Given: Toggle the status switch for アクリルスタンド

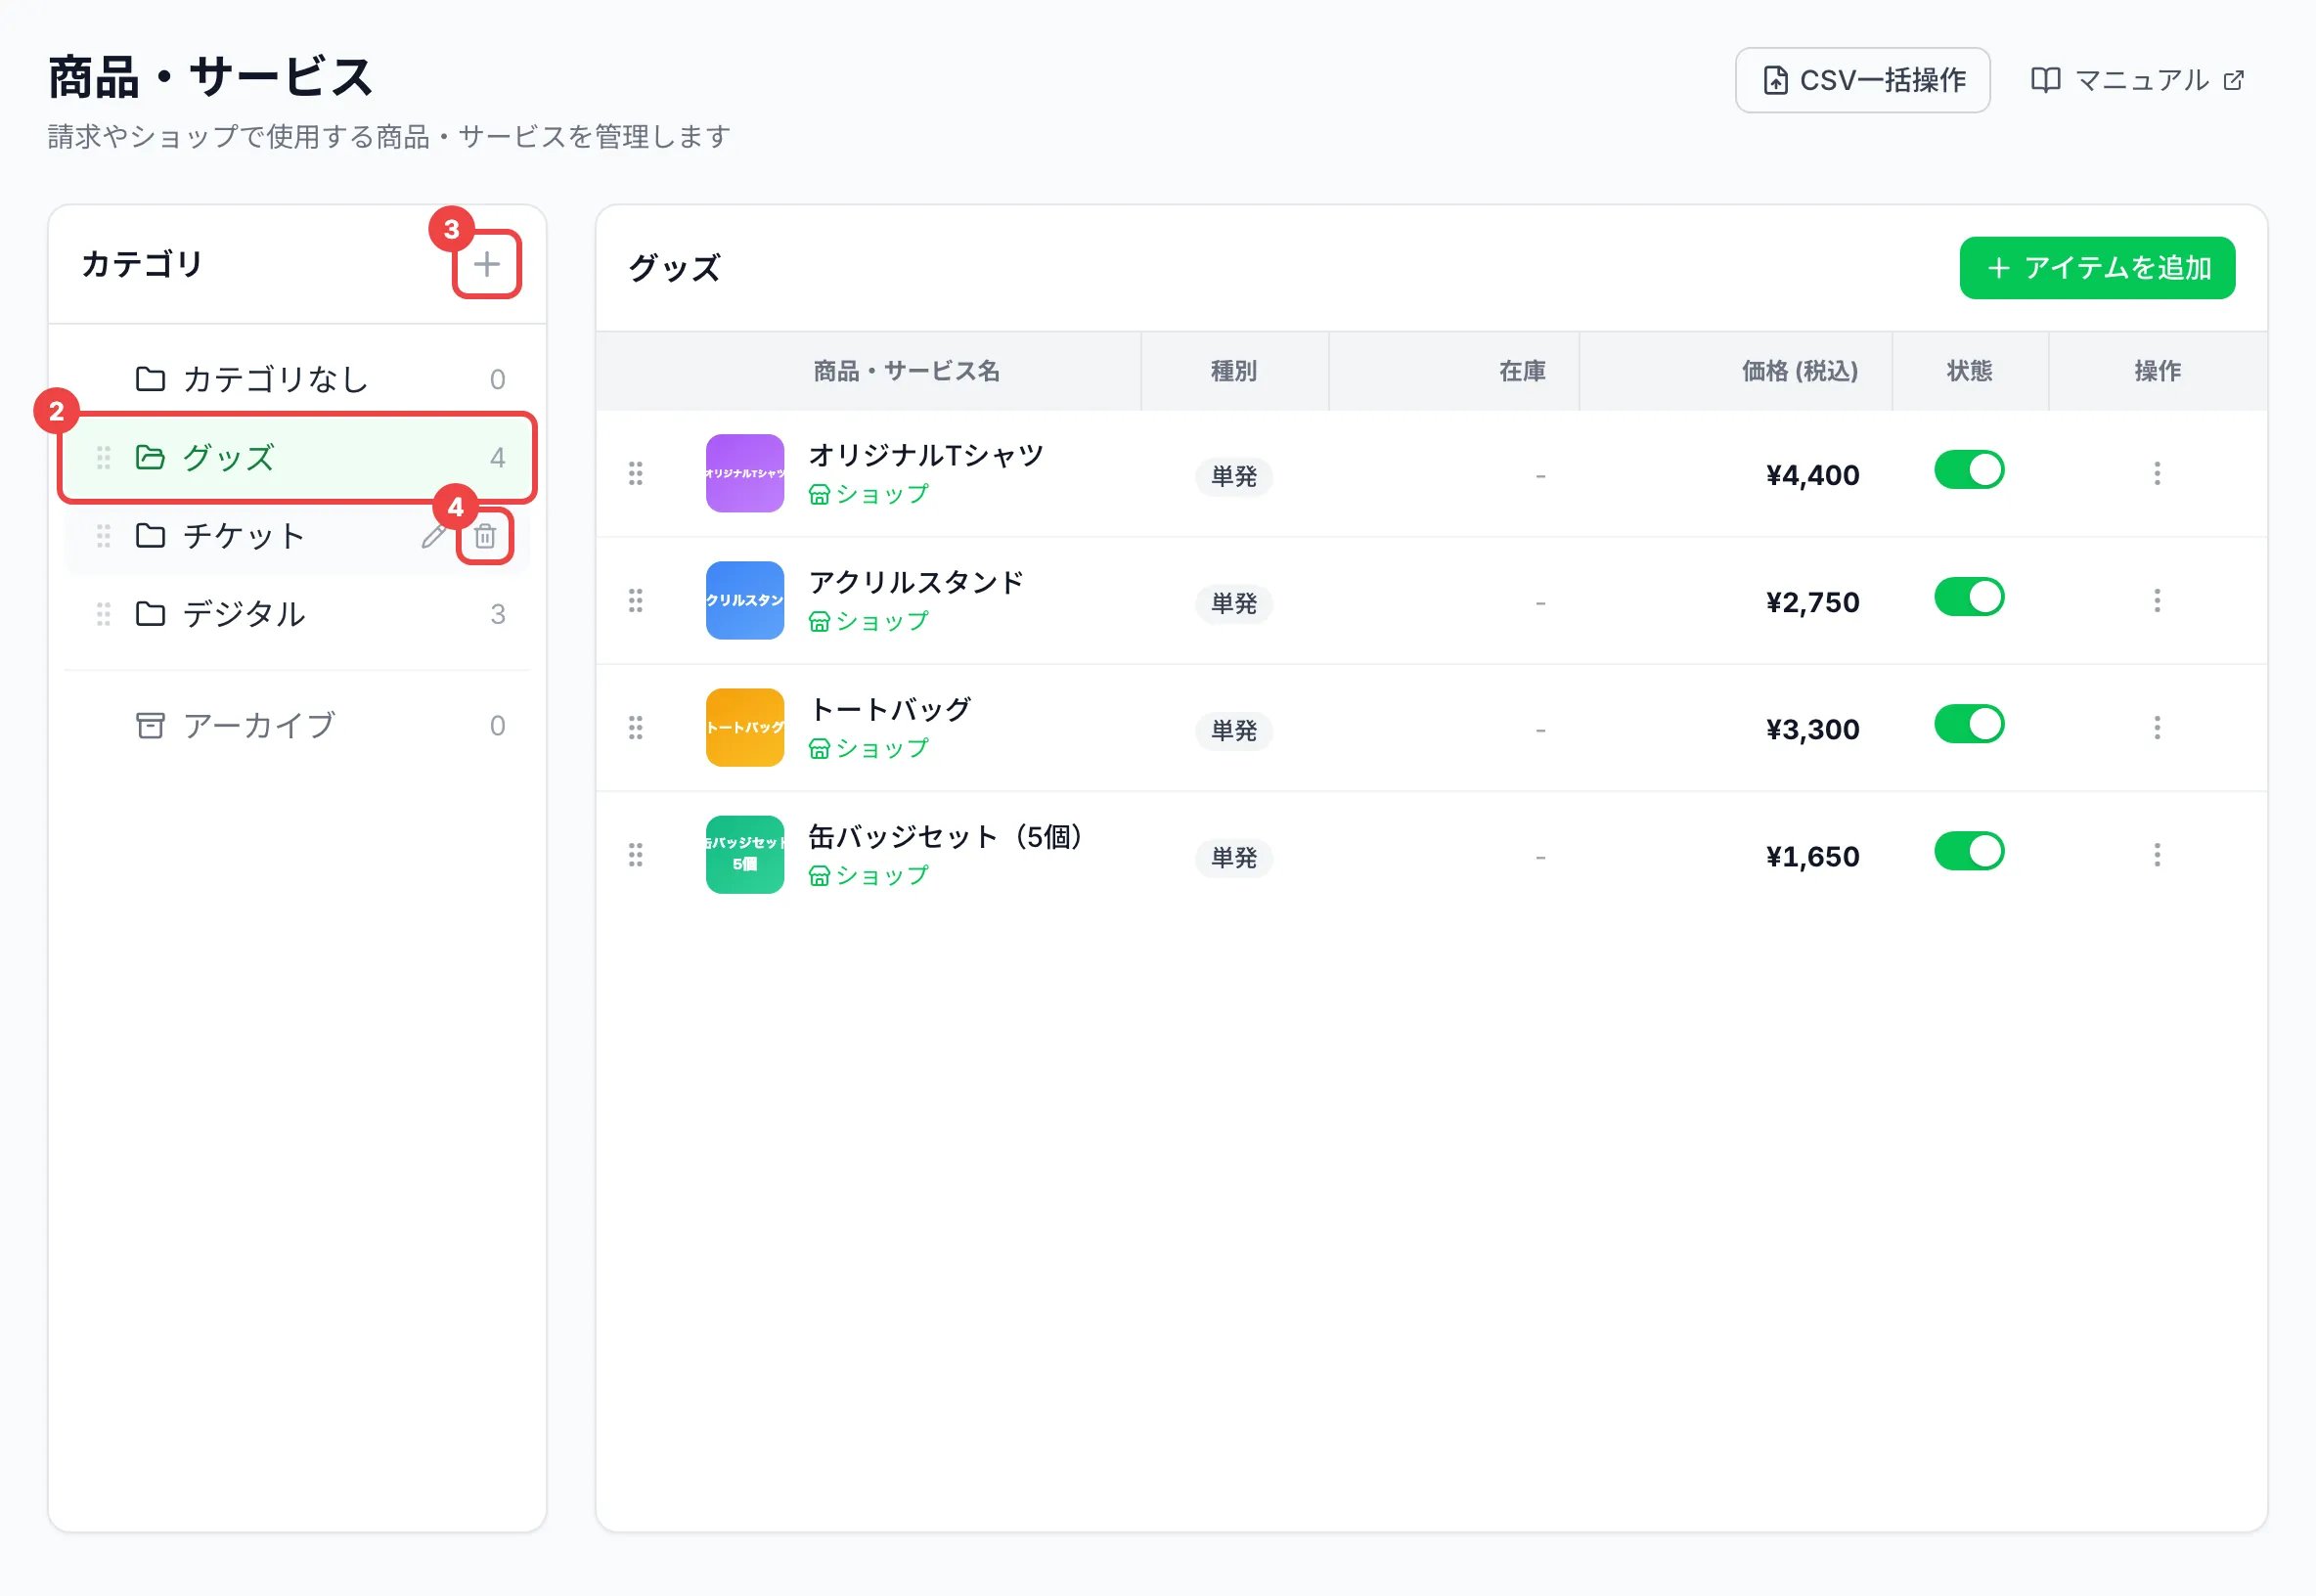Looking at the screenshot, I should [1969, 597].
